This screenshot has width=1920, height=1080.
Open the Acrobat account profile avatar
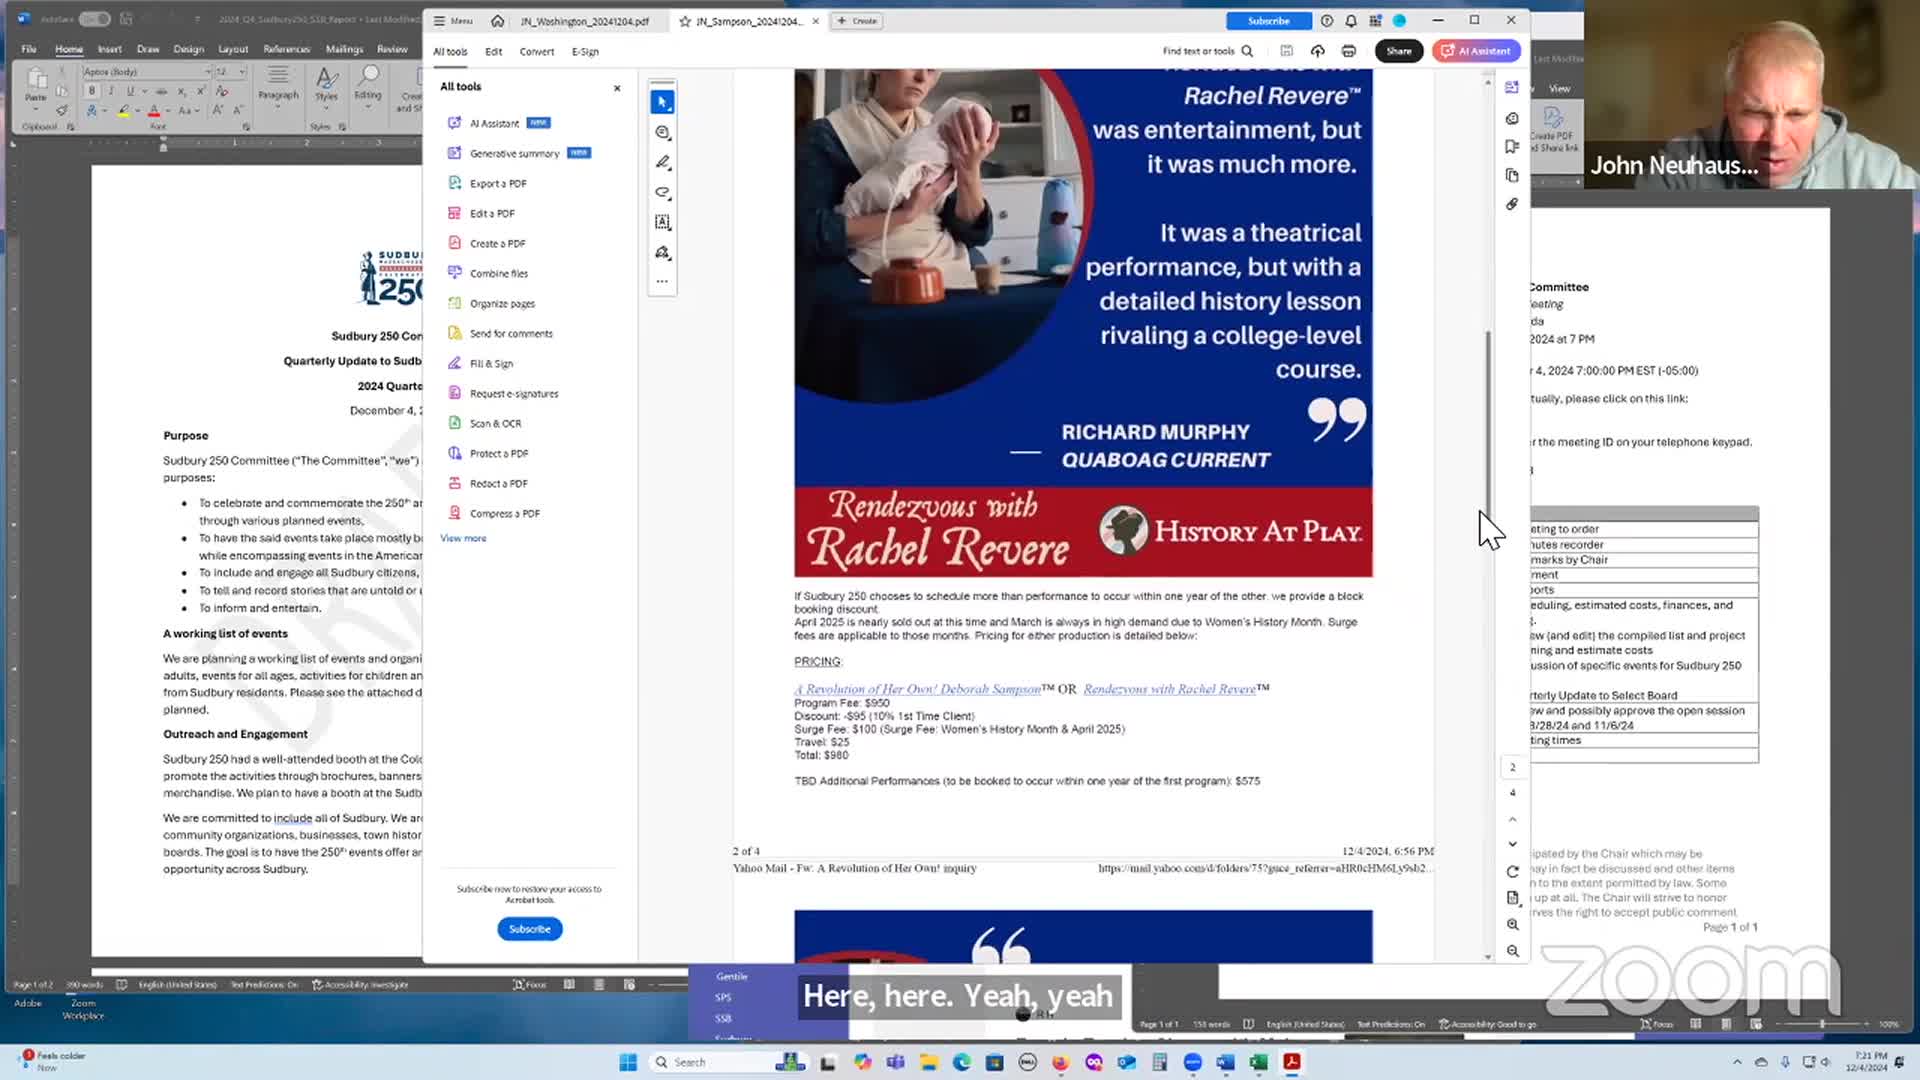click(1400, 21)
